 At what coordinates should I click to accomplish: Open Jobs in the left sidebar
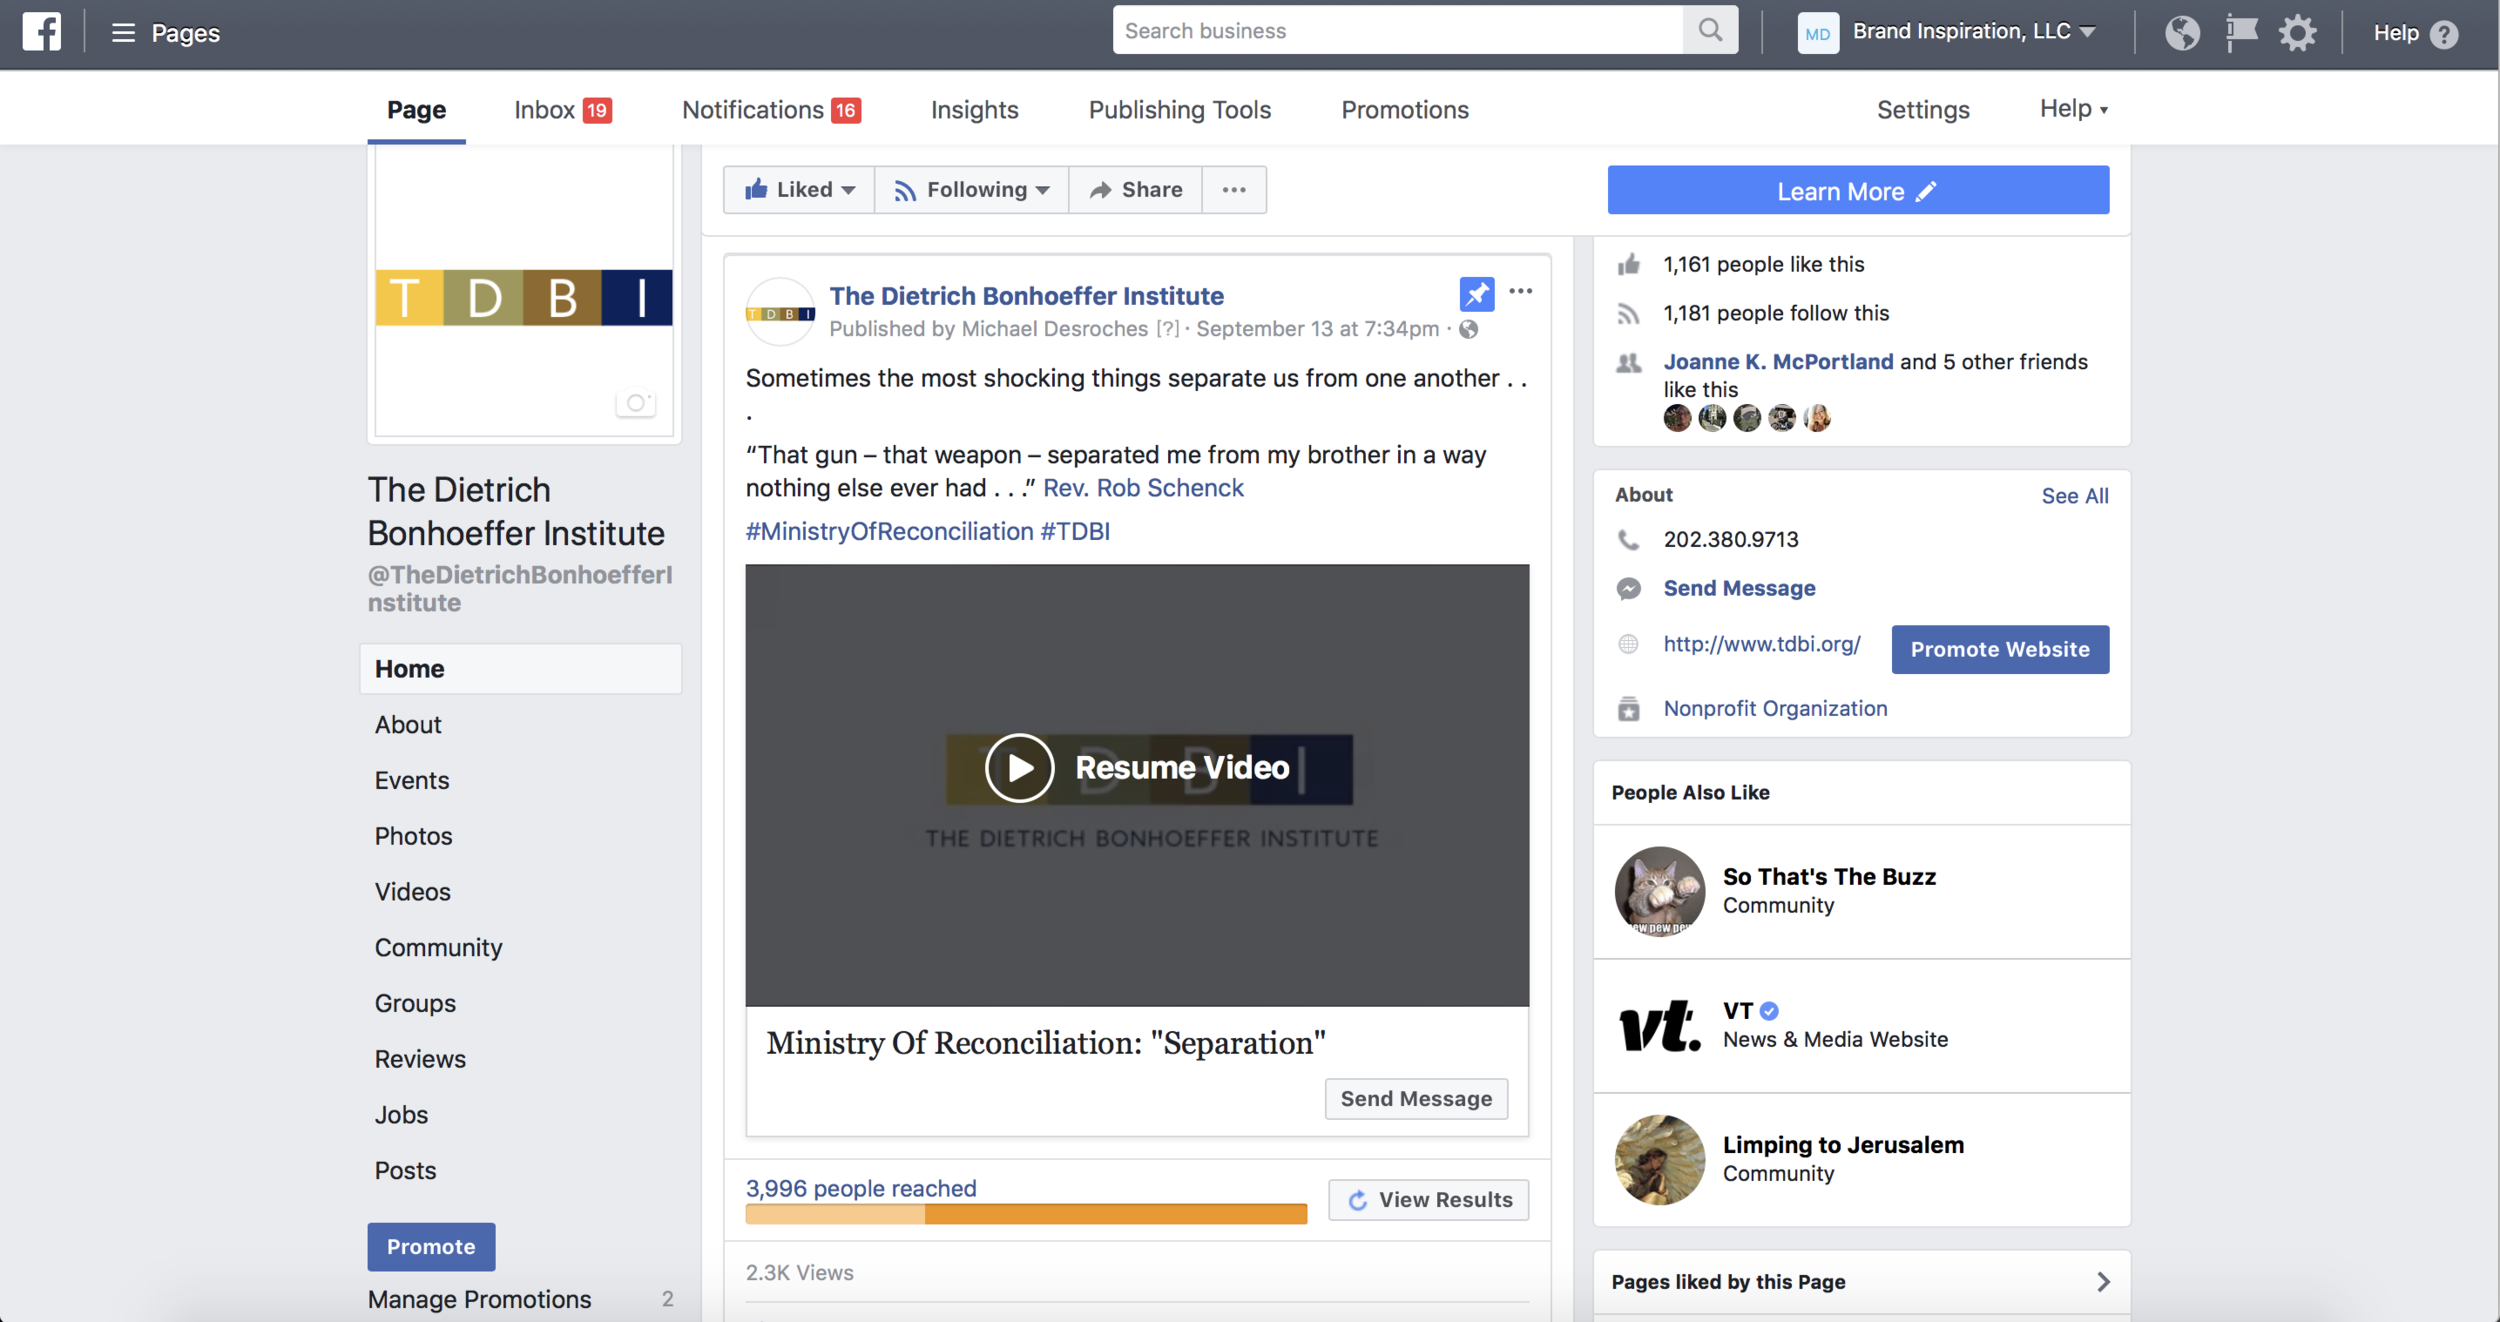pyautogui.click(x=401, y=1115)
